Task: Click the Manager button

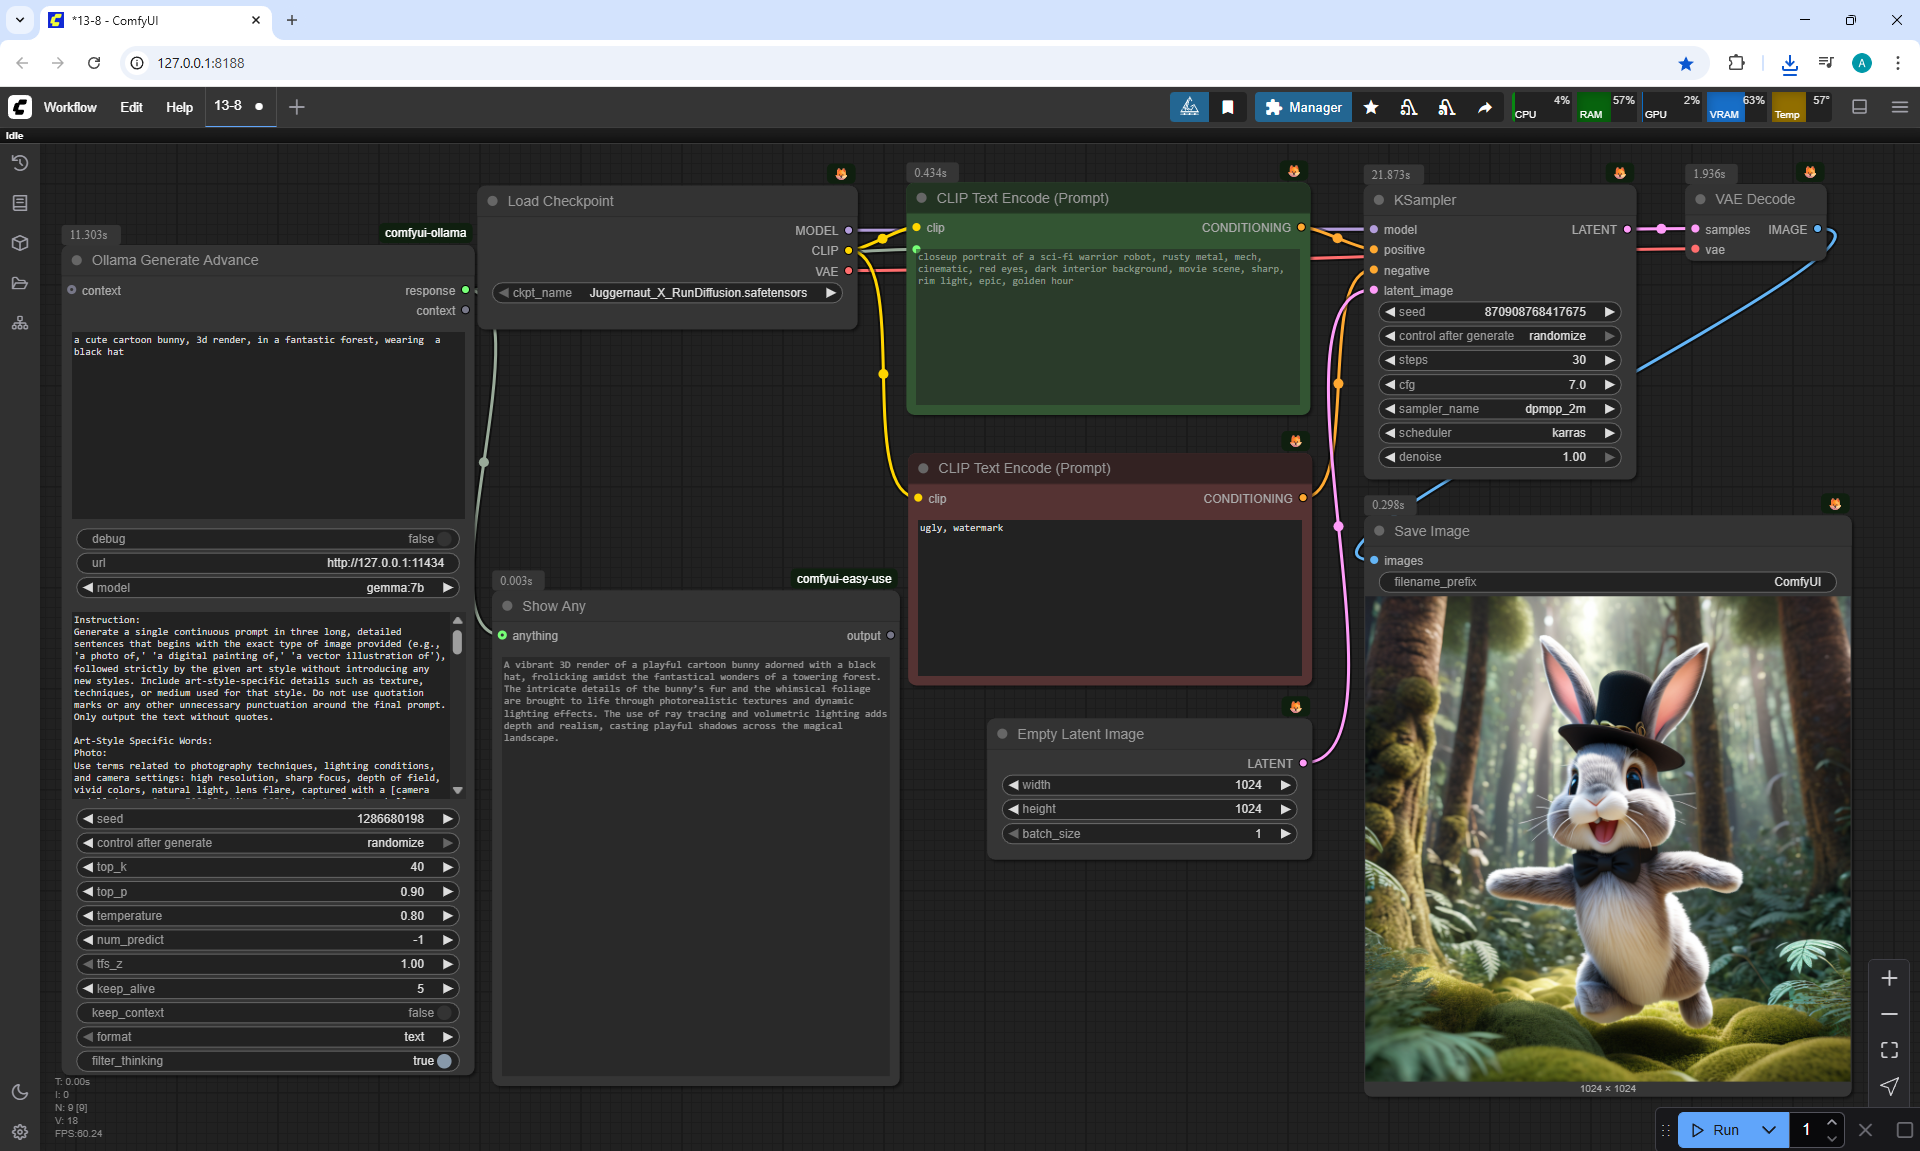Action: coord(1303,107)
